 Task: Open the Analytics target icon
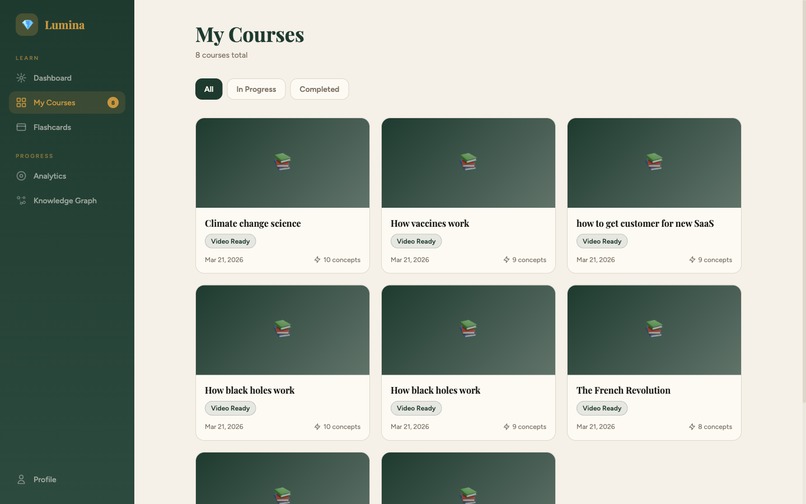click(21, 176)
